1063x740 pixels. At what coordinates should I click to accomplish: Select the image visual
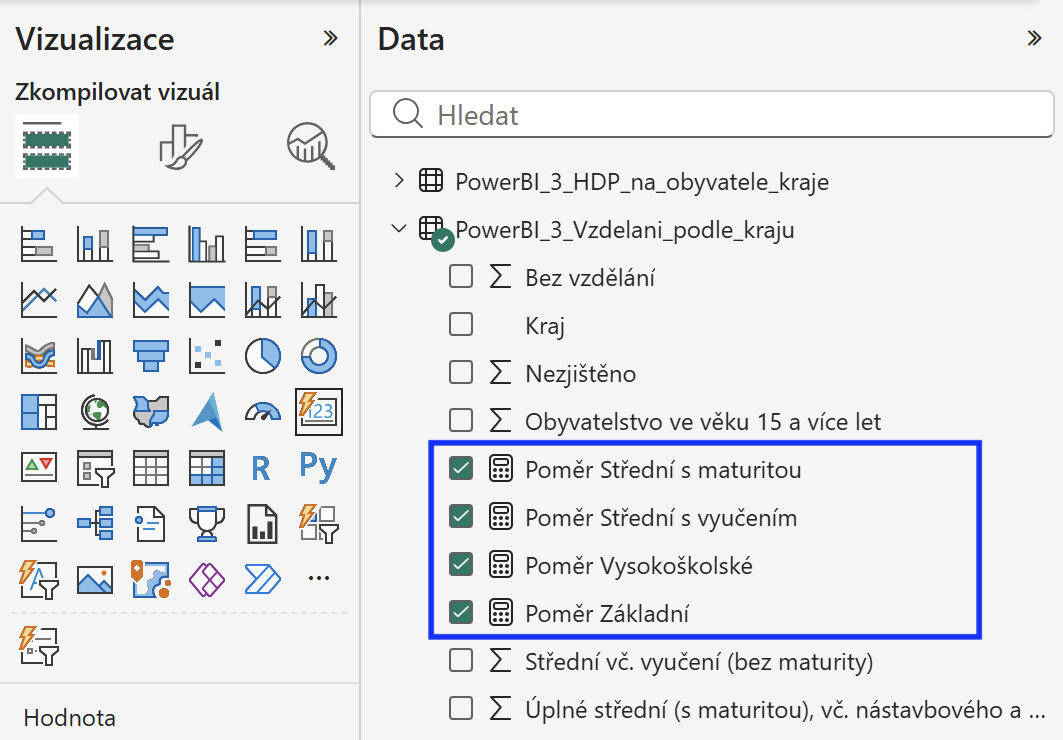[x=94, y=580]
